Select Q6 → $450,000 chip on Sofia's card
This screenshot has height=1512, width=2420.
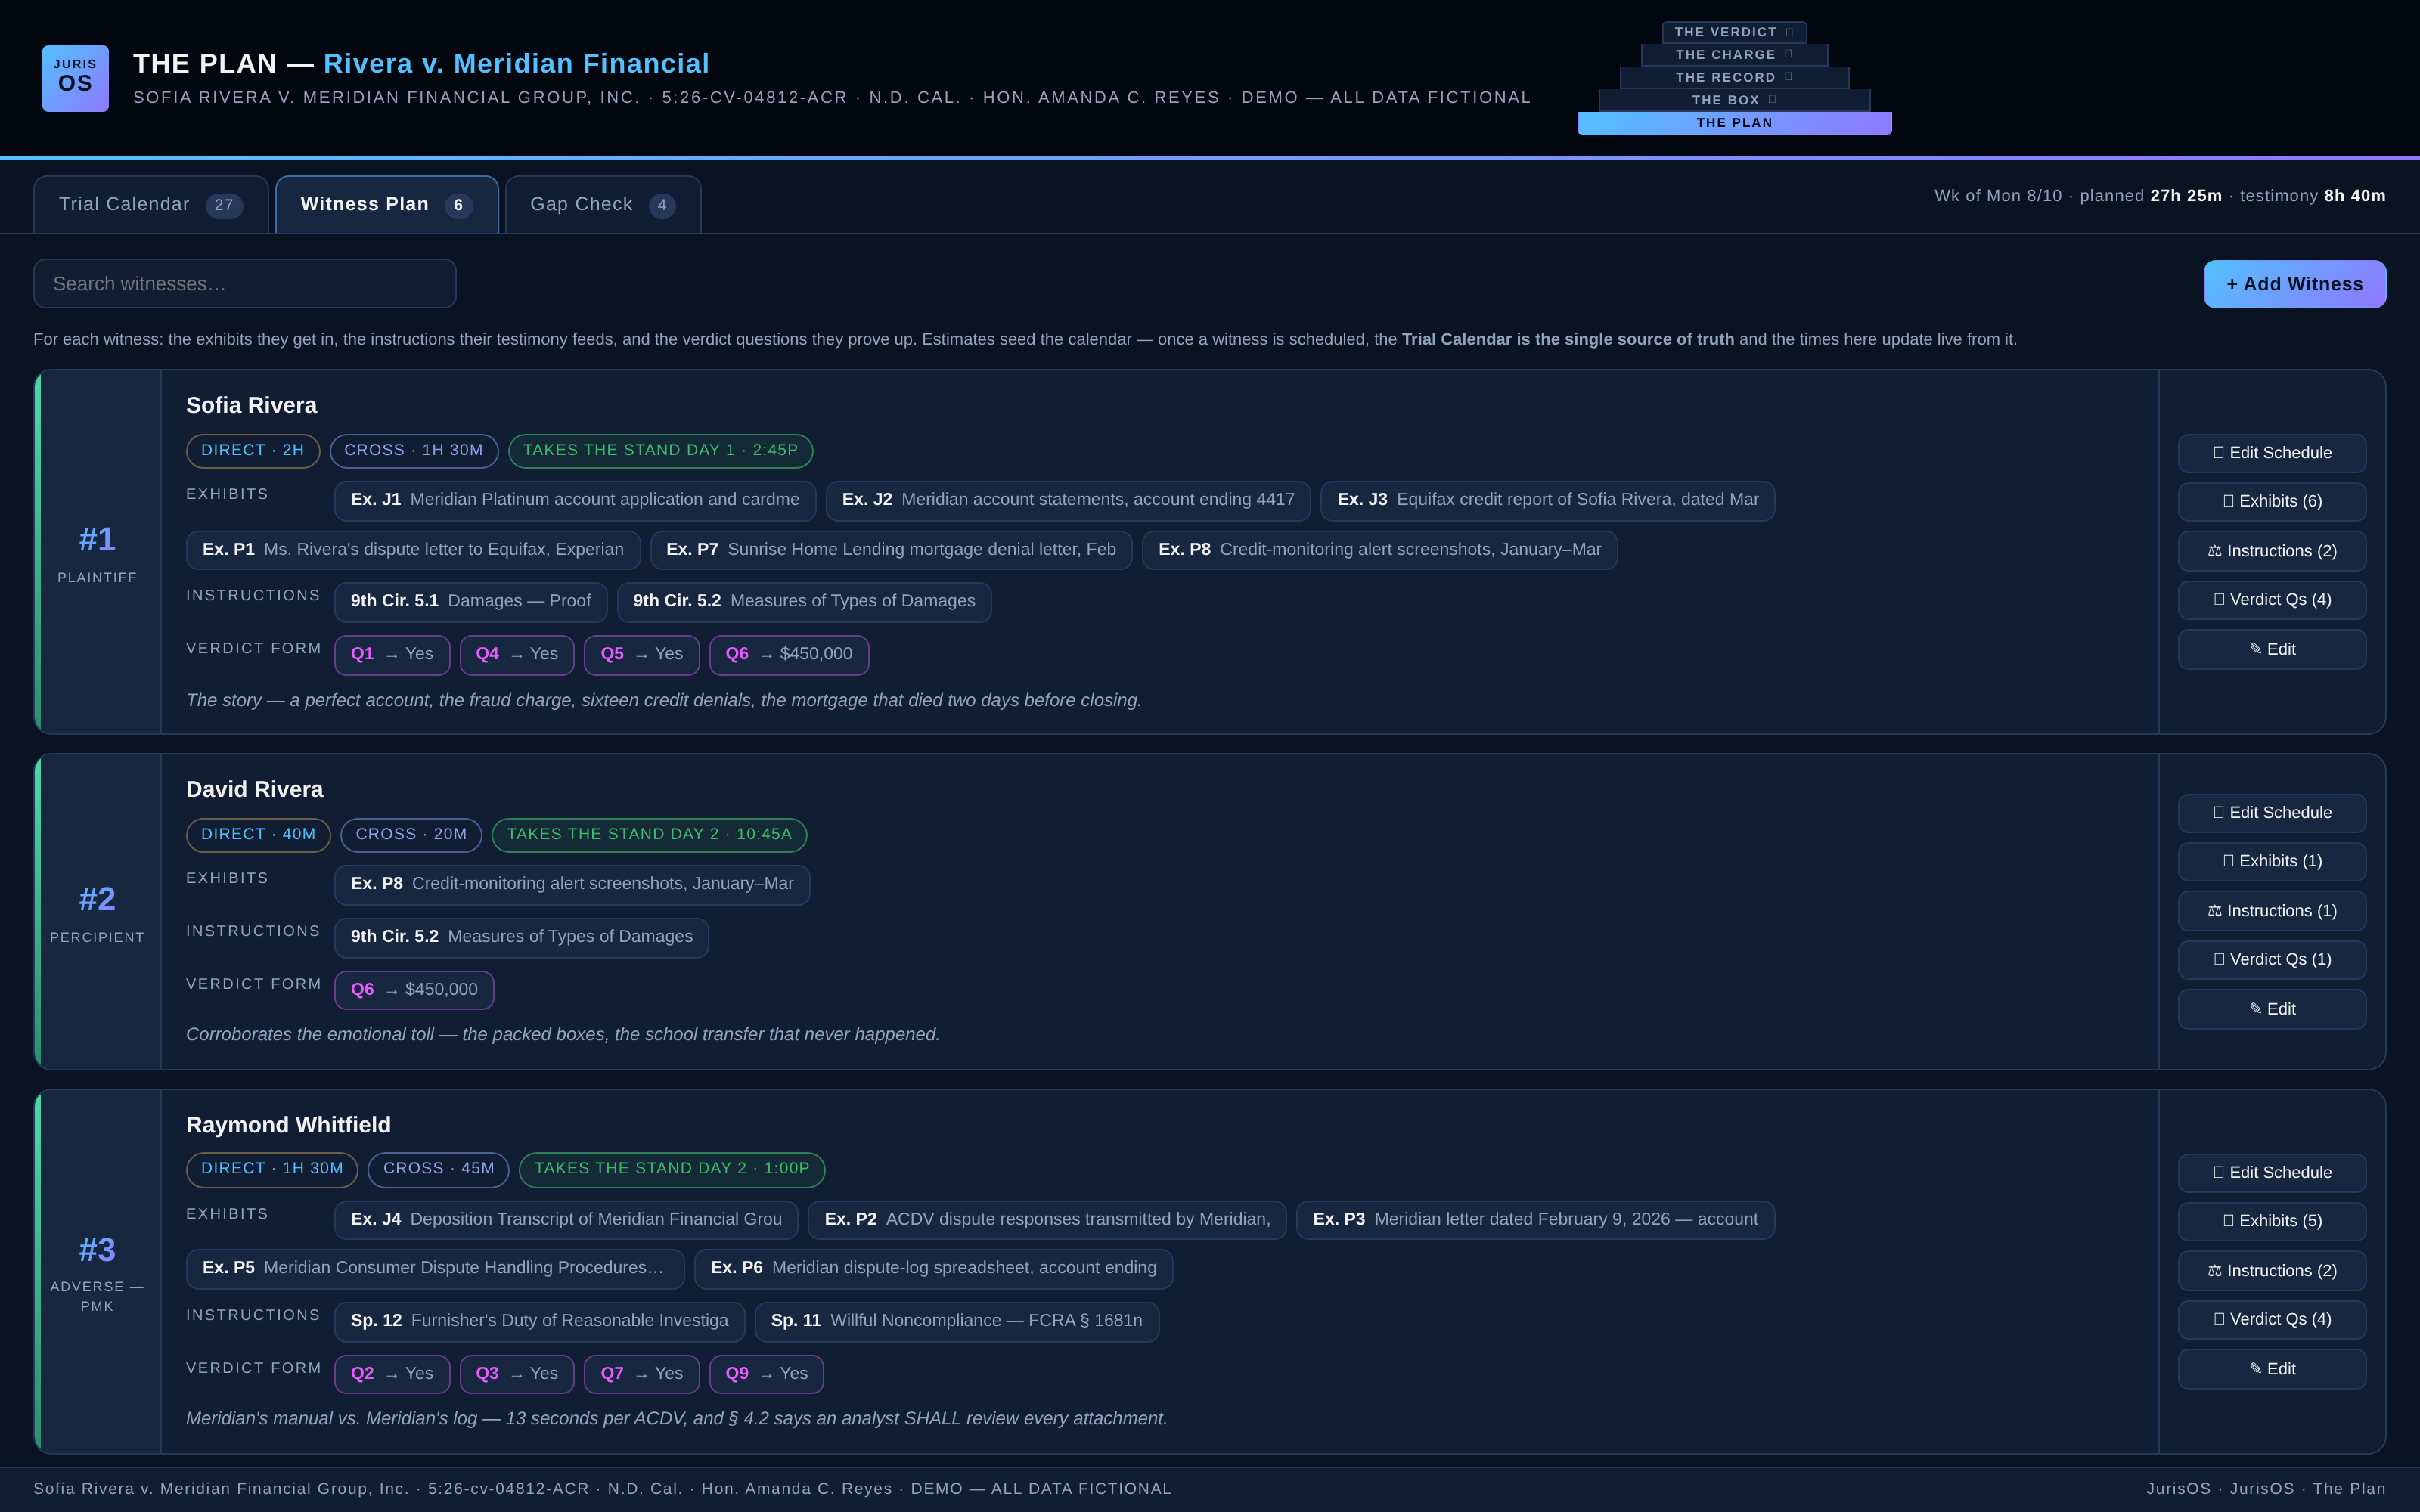point(789,655)
